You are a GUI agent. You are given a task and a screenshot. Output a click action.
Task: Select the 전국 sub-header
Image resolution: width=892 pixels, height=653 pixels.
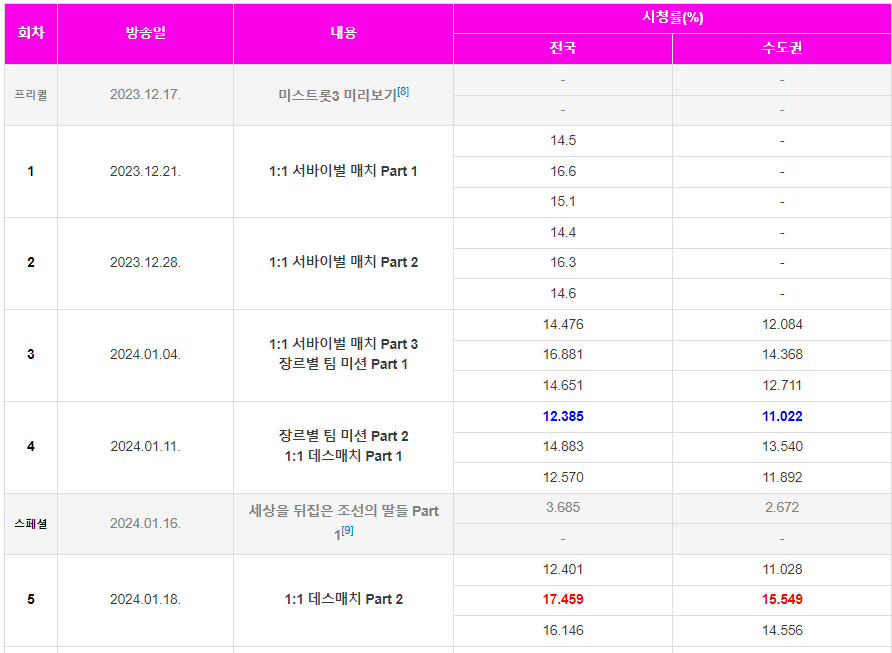[x=563, y=47]
